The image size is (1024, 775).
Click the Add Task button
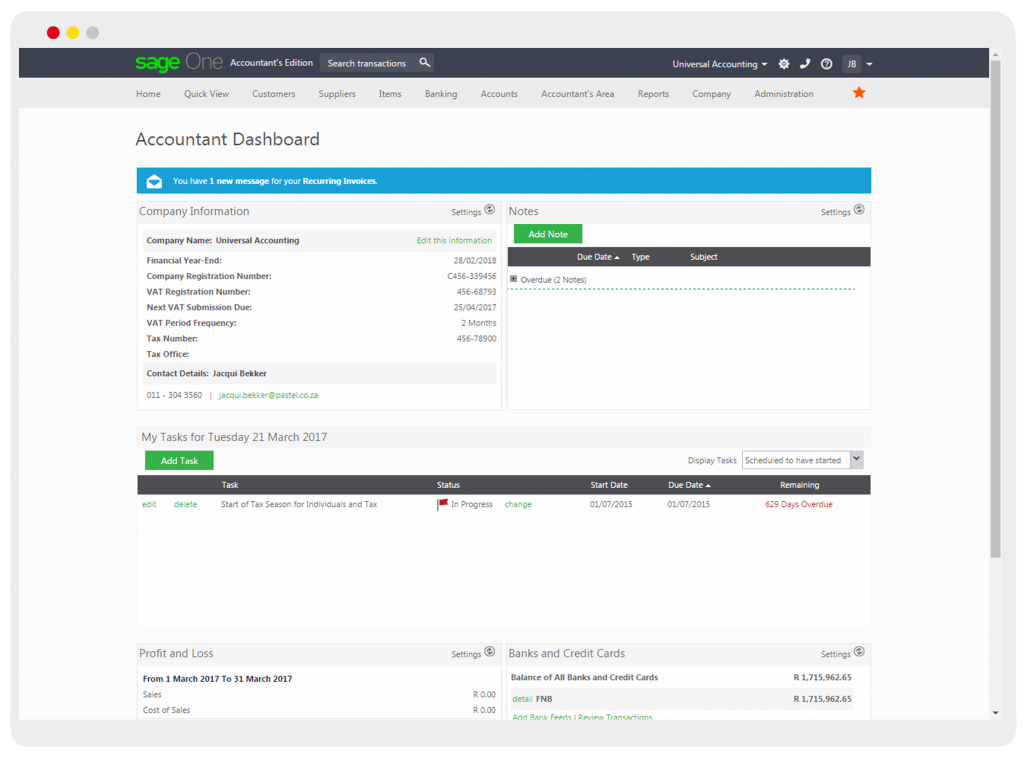coord(178,460)
